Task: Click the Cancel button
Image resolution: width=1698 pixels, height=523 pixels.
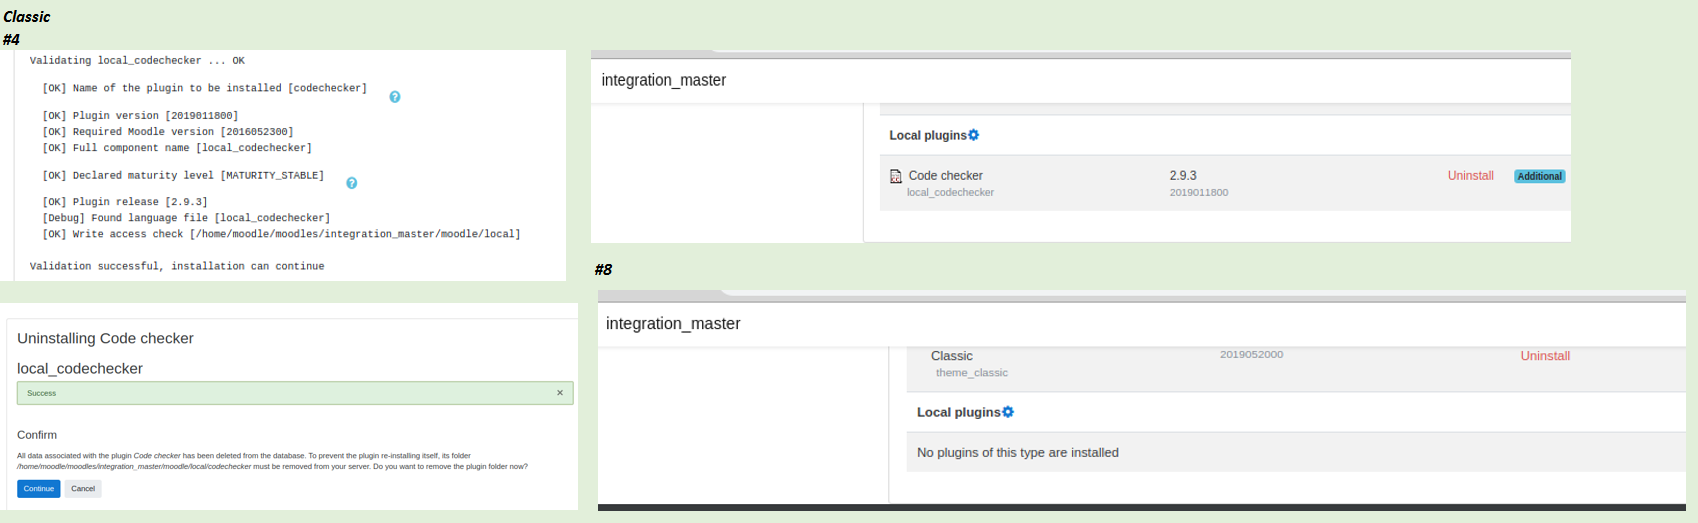Action: point(83,489)
